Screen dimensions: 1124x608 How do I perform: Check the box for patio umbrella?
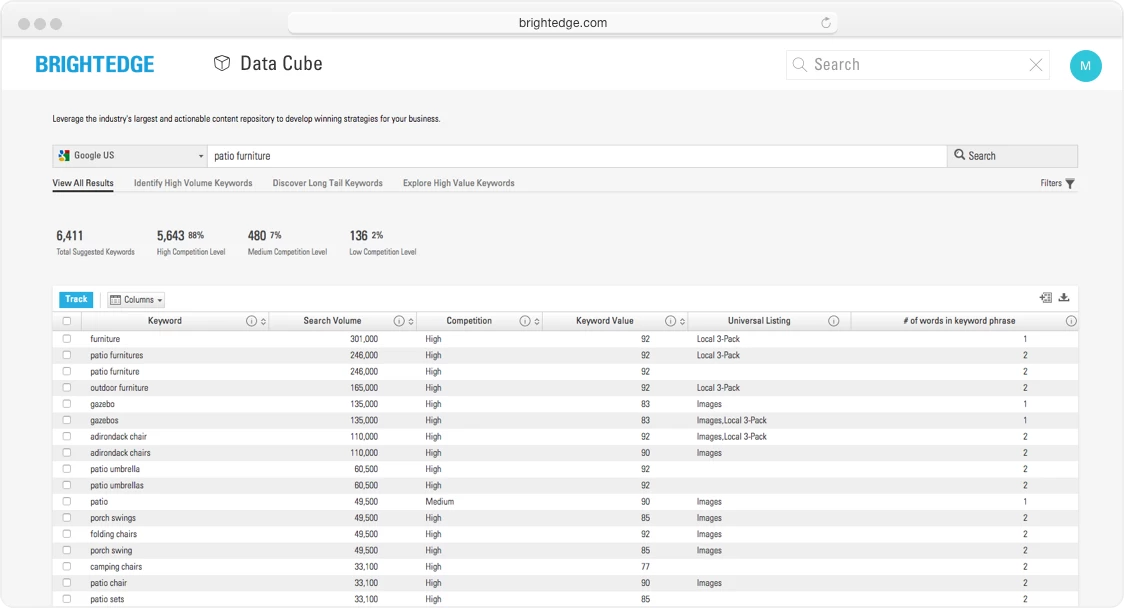point(67,469)
